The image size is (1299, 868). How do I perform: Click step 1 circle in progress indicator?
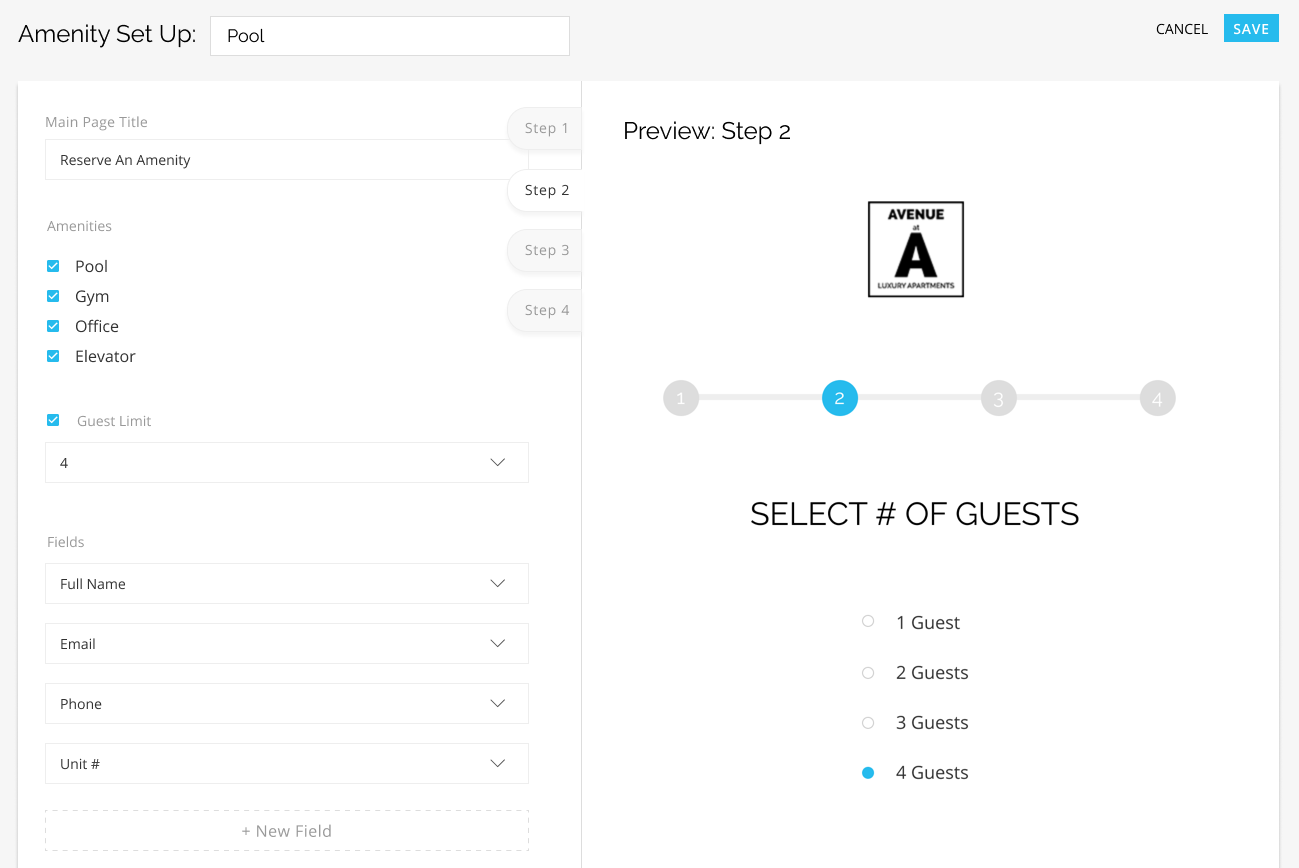pos(681,398)
